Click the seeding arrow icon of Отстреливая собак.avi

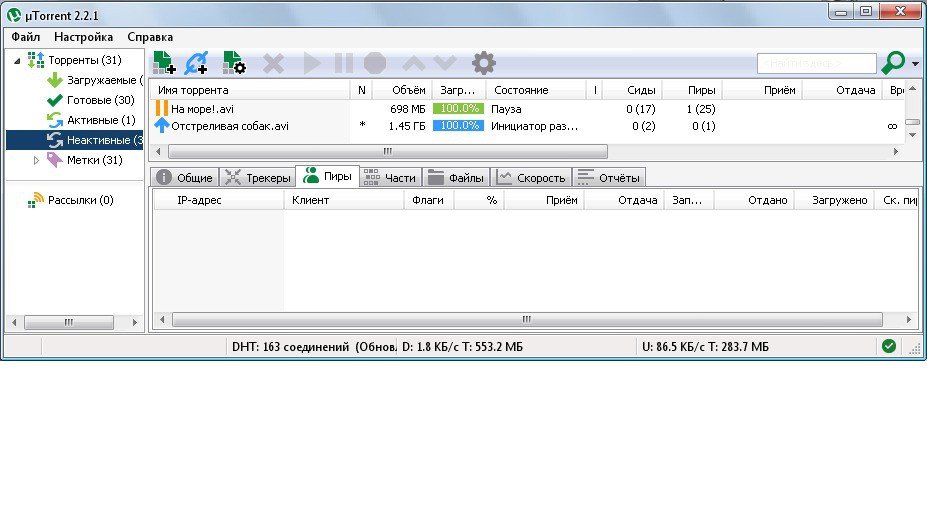[161, 125]
